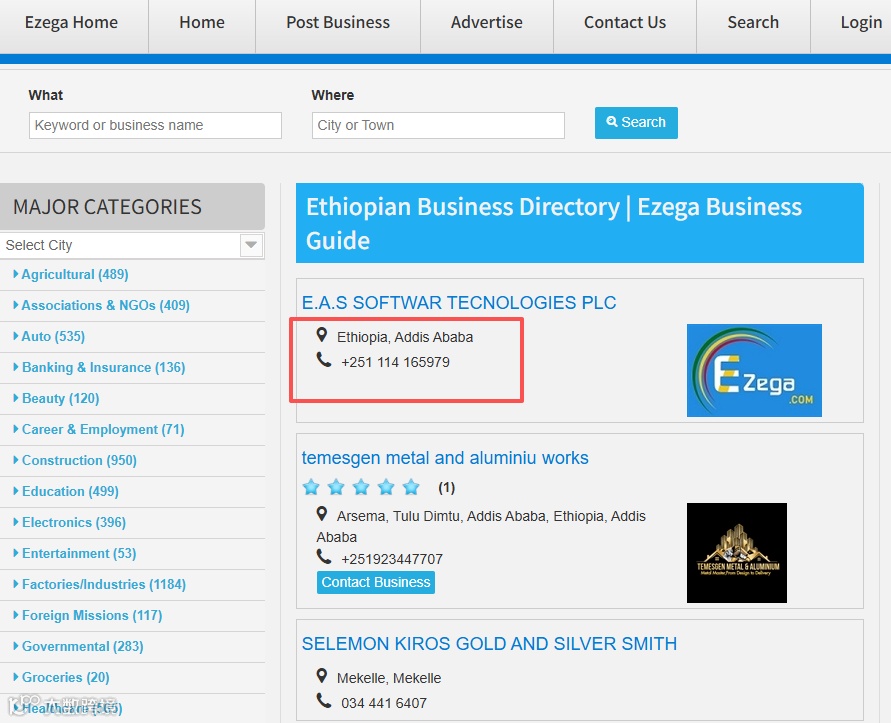Open Banking & Insurance (136) category
The height and width of the screenshot is (723, 891).
pyautogui.click(x=103, y=367)
